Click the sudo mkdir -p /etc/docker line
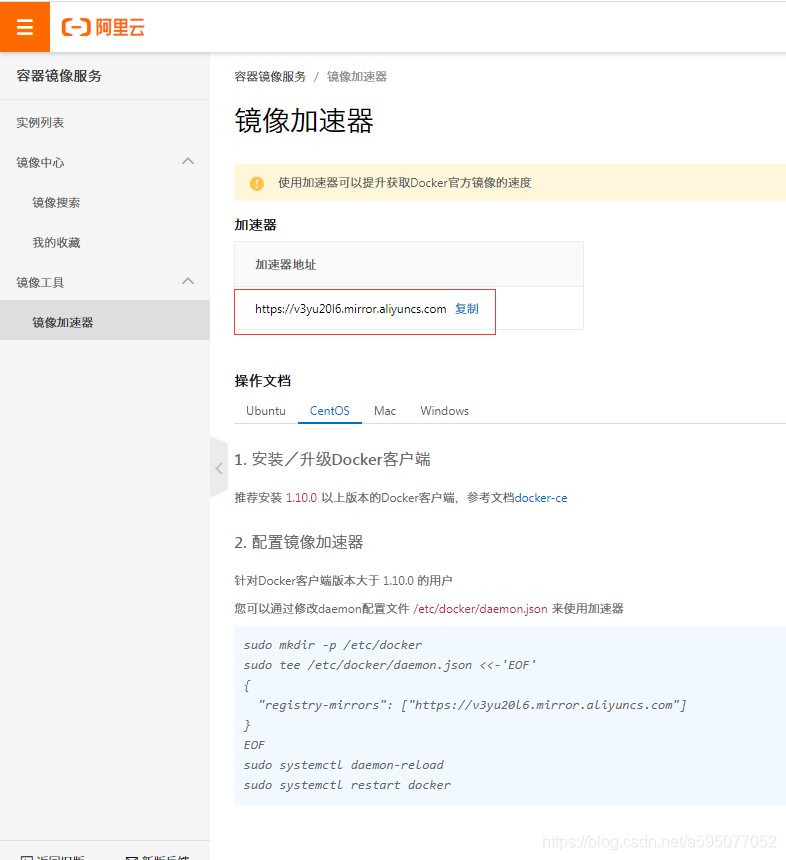The height and width of the screenshot is (860, 786). (333, 645)
